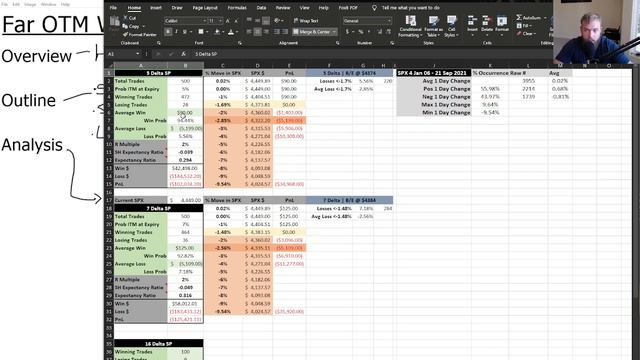Click the Orientation text rotation icon
This screenshot has width=640, height=360.
click(x=278, y=20)
